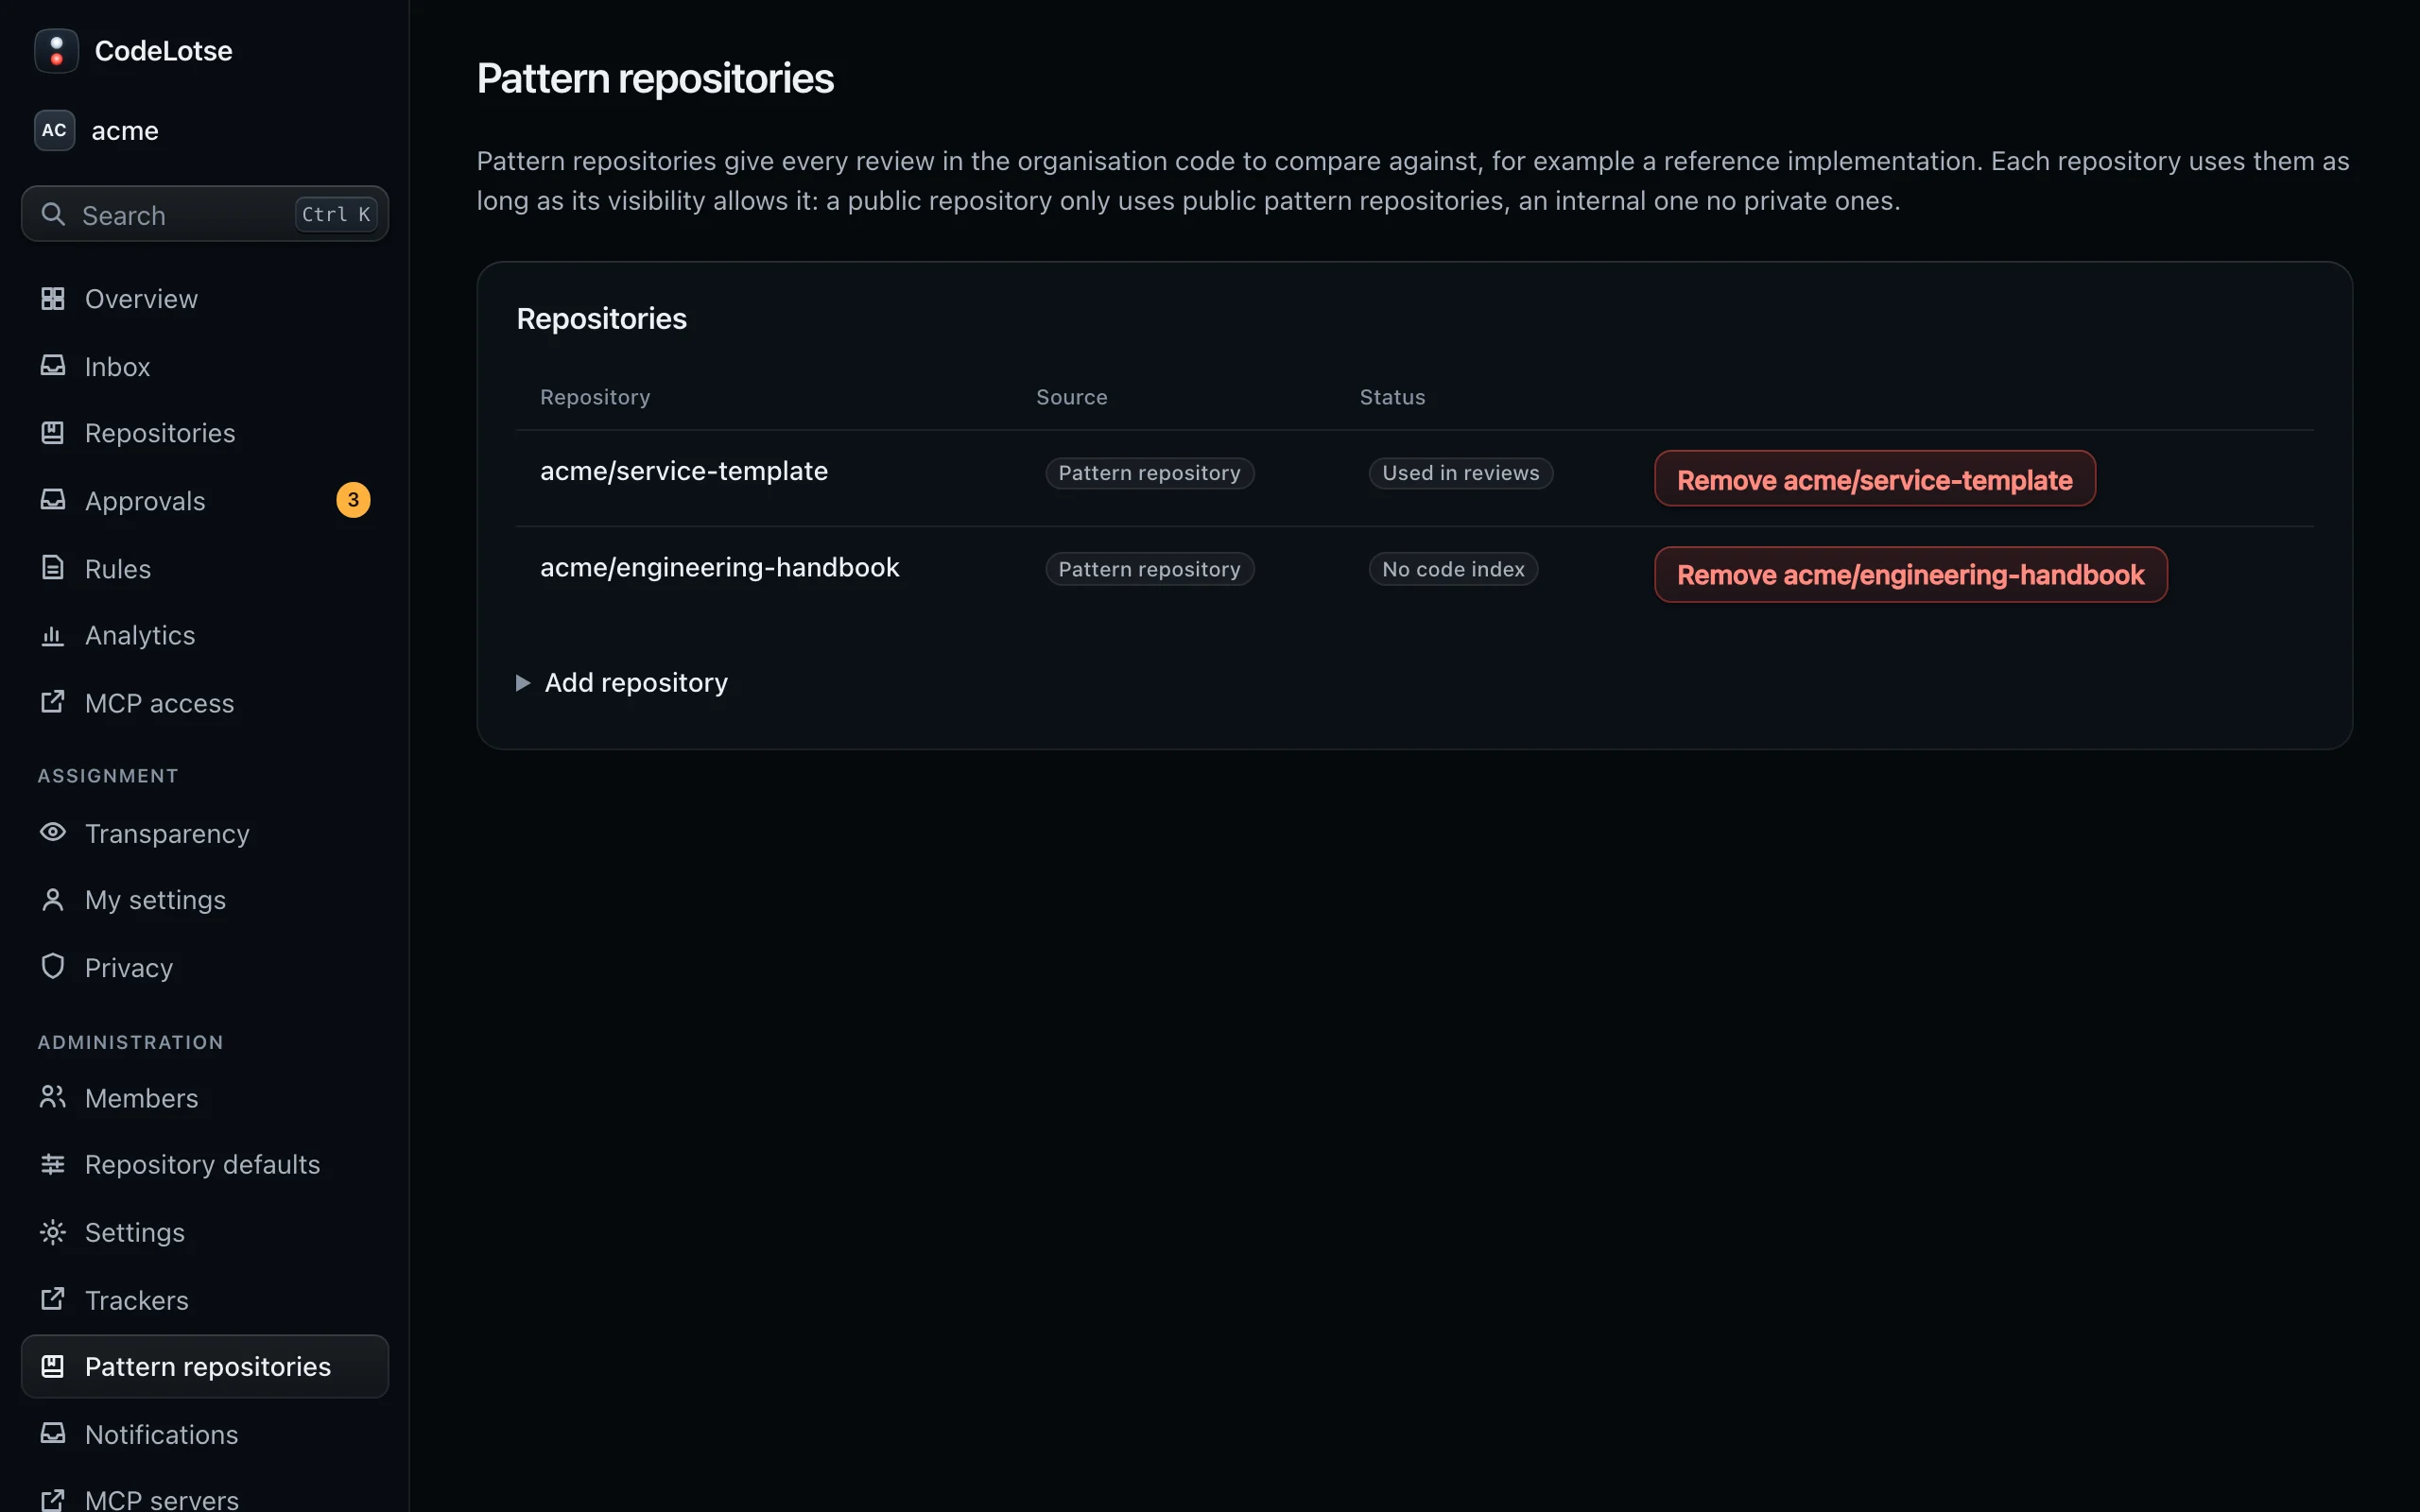Click the acme/service-template repository name
Viewport: 2420px width, 1512px height.
(684, 471)
